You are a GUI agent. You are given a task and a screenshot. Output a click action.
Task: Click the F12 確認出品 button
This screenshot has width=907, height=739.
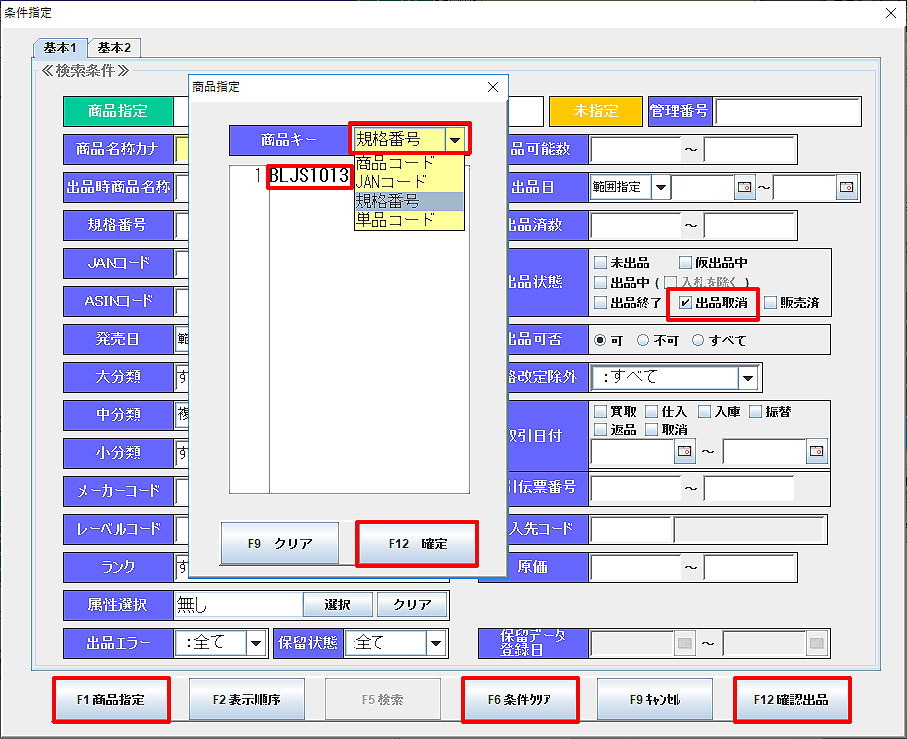(791, 700)
